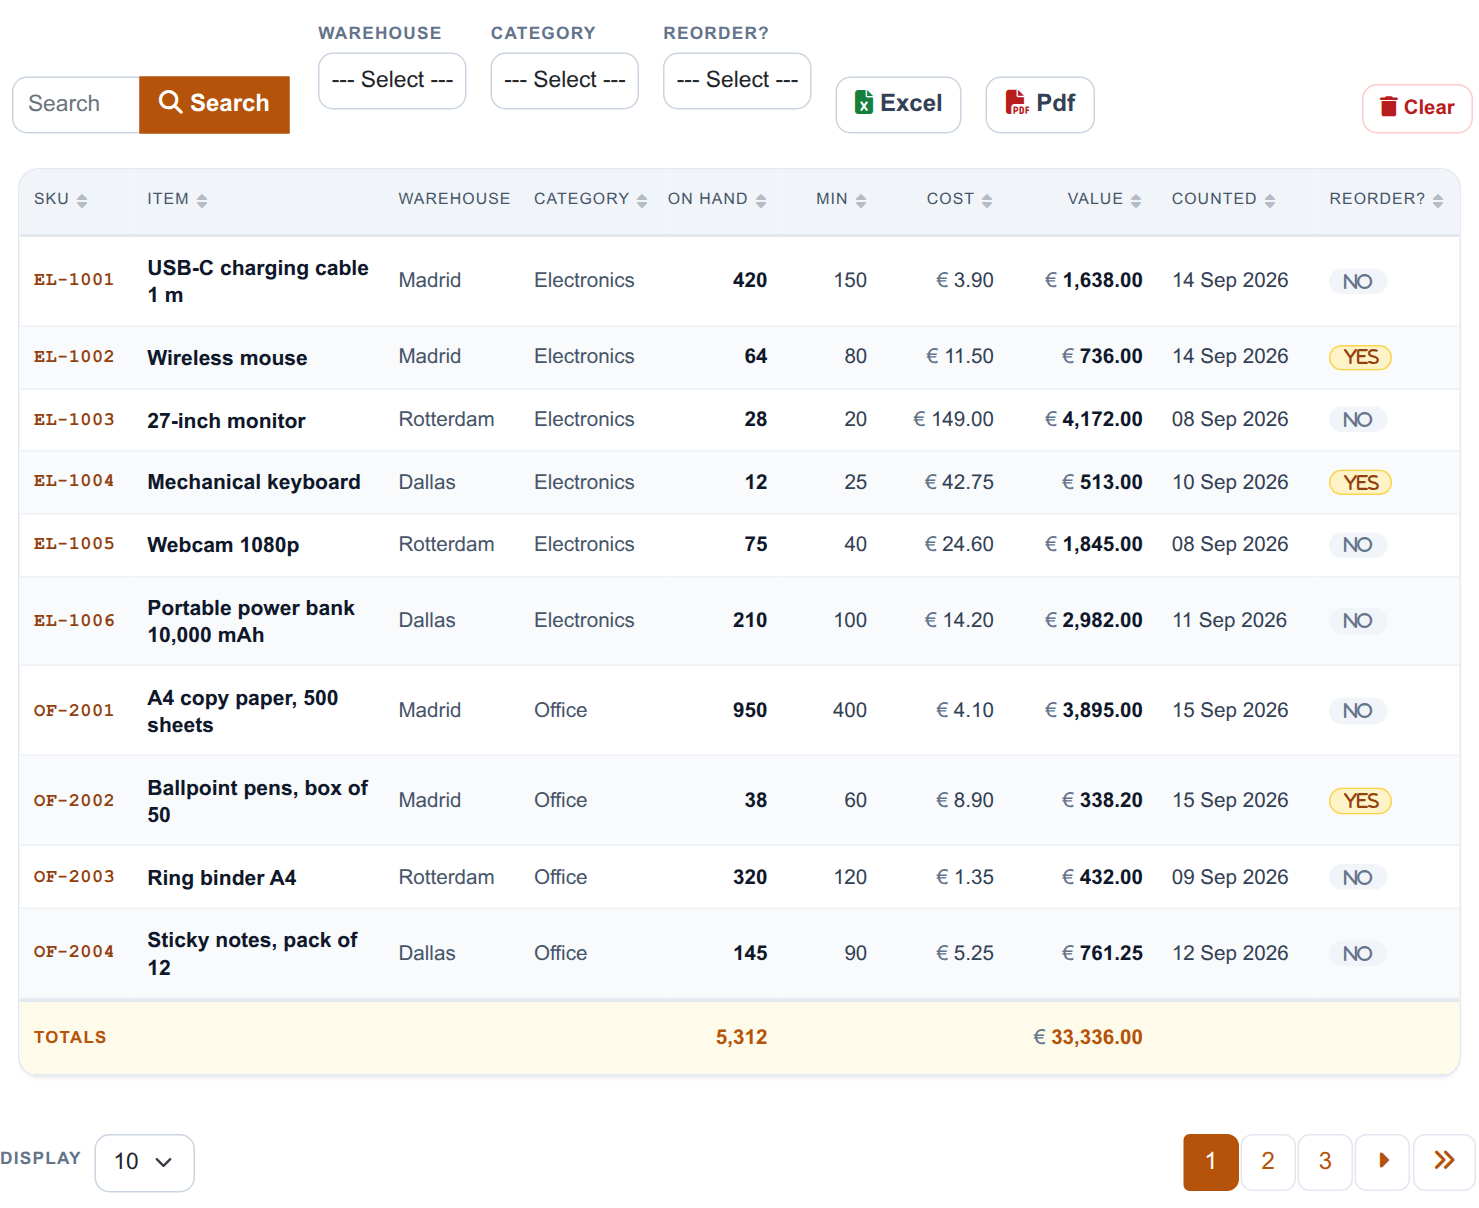Select item A4 copy paper, 500 sheets

coord(243,711)
